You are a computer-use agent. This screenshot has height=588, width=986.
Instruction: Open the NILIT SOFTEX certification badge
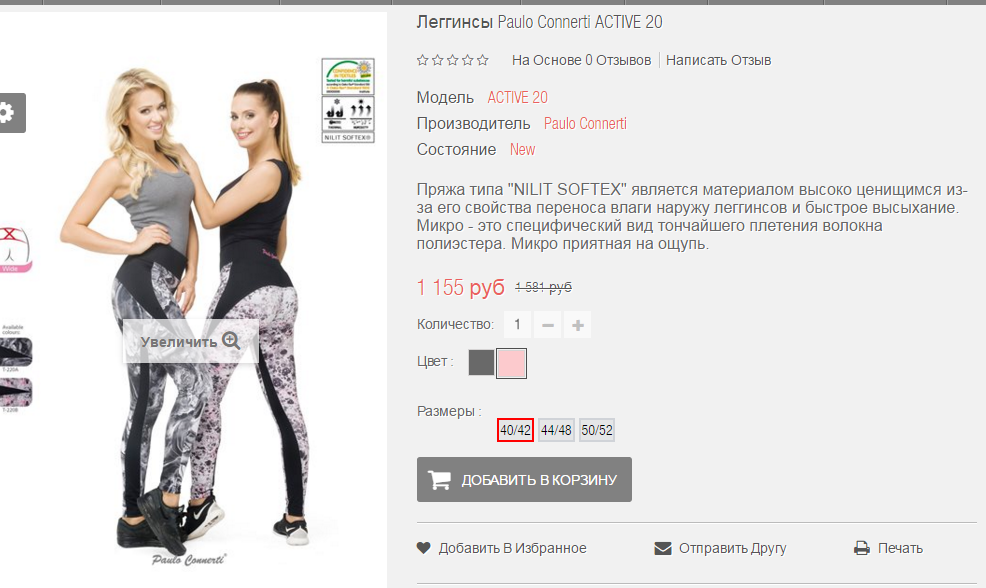[348, 119]
